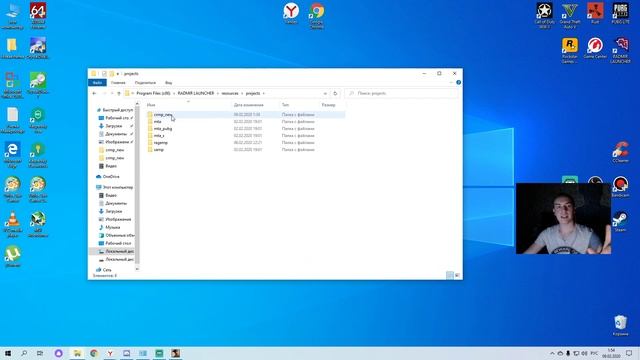Expand chevron after resources breadcrumb
This screenshot has width=640, height=360.
(242, 93)
